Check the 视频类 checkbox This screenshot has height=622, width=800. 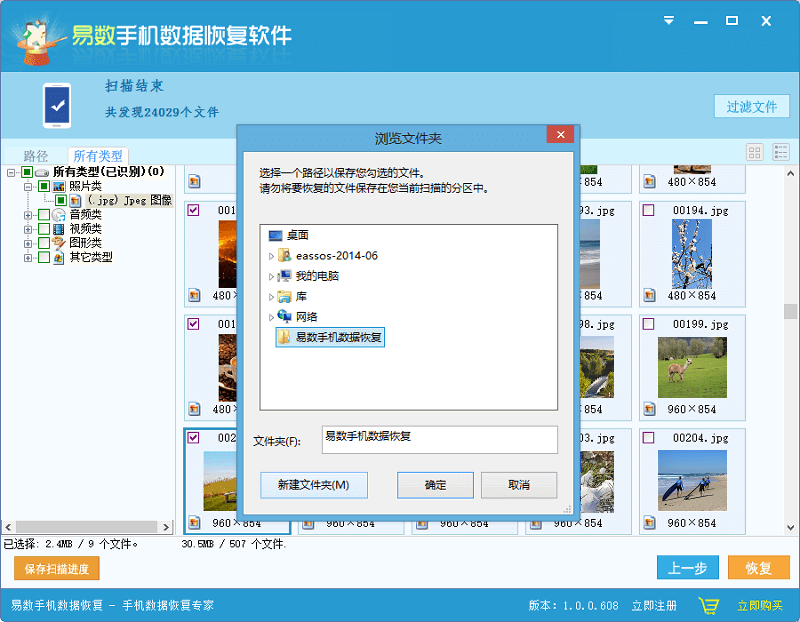pos(44,229)
